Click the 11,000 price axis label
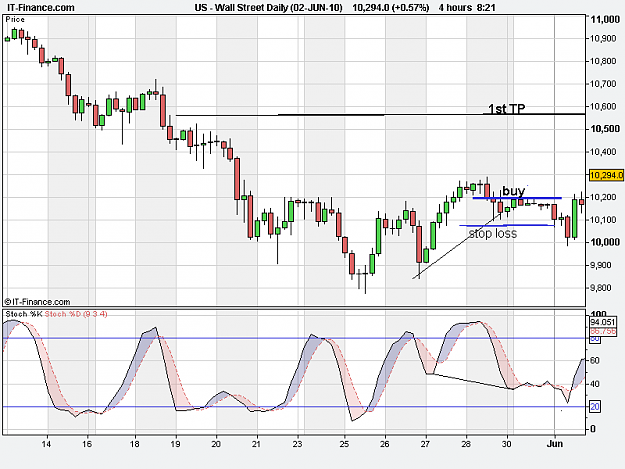This screenshot has height=469, width=625. (605, 19)
